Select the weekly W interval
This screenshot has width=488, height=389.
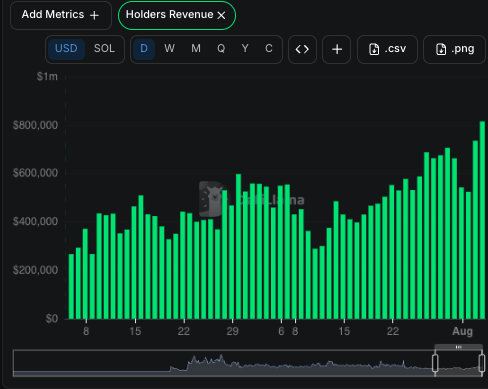tap(169, 49)
